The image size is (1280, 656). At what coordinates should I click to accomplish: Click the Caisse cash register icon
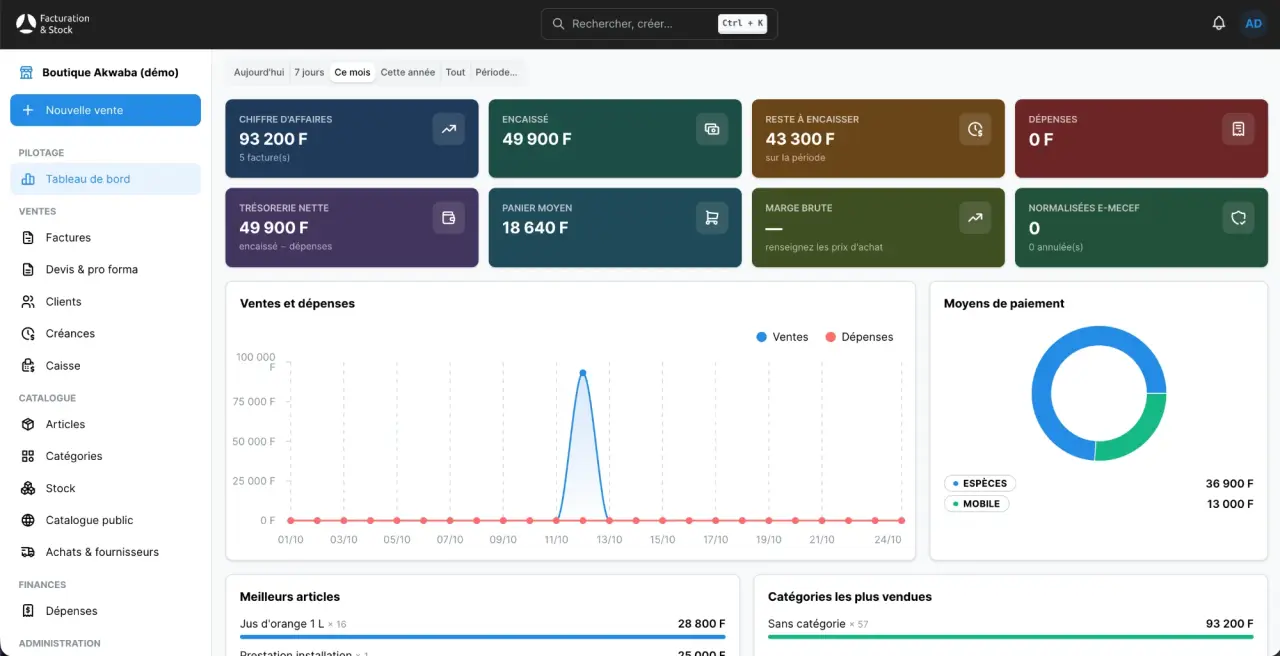coord(28,365)
